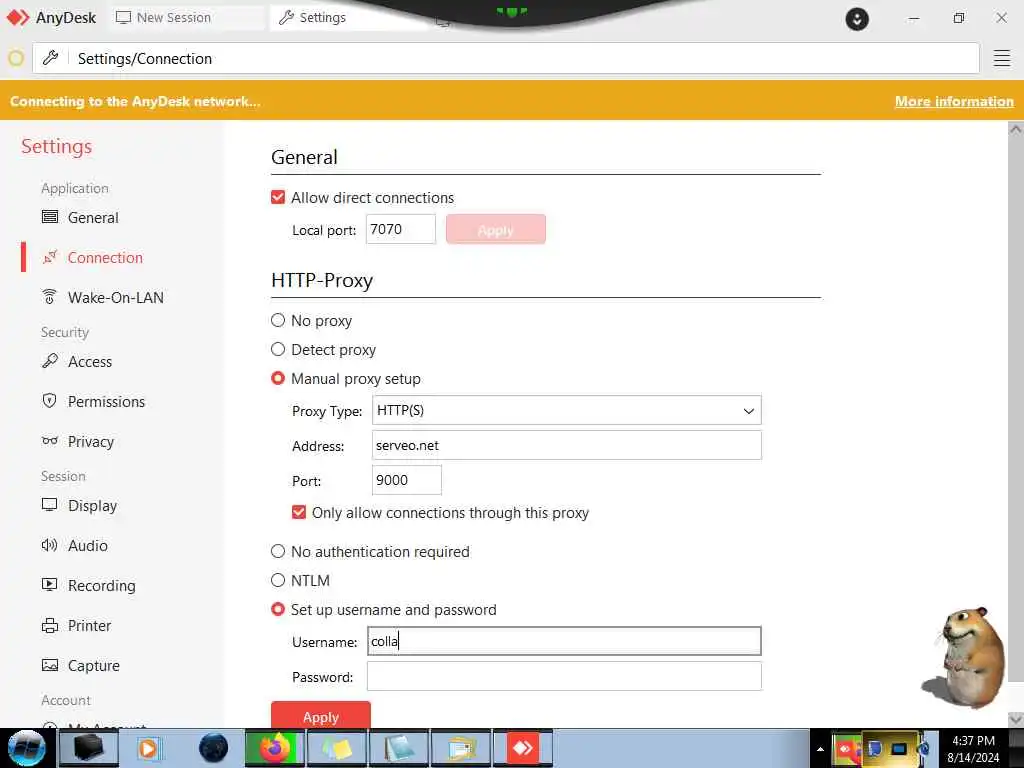This screenshot has height=768, width=1024.
Task: Open Wake-On-LAN settings page
Action: [116, 297]
